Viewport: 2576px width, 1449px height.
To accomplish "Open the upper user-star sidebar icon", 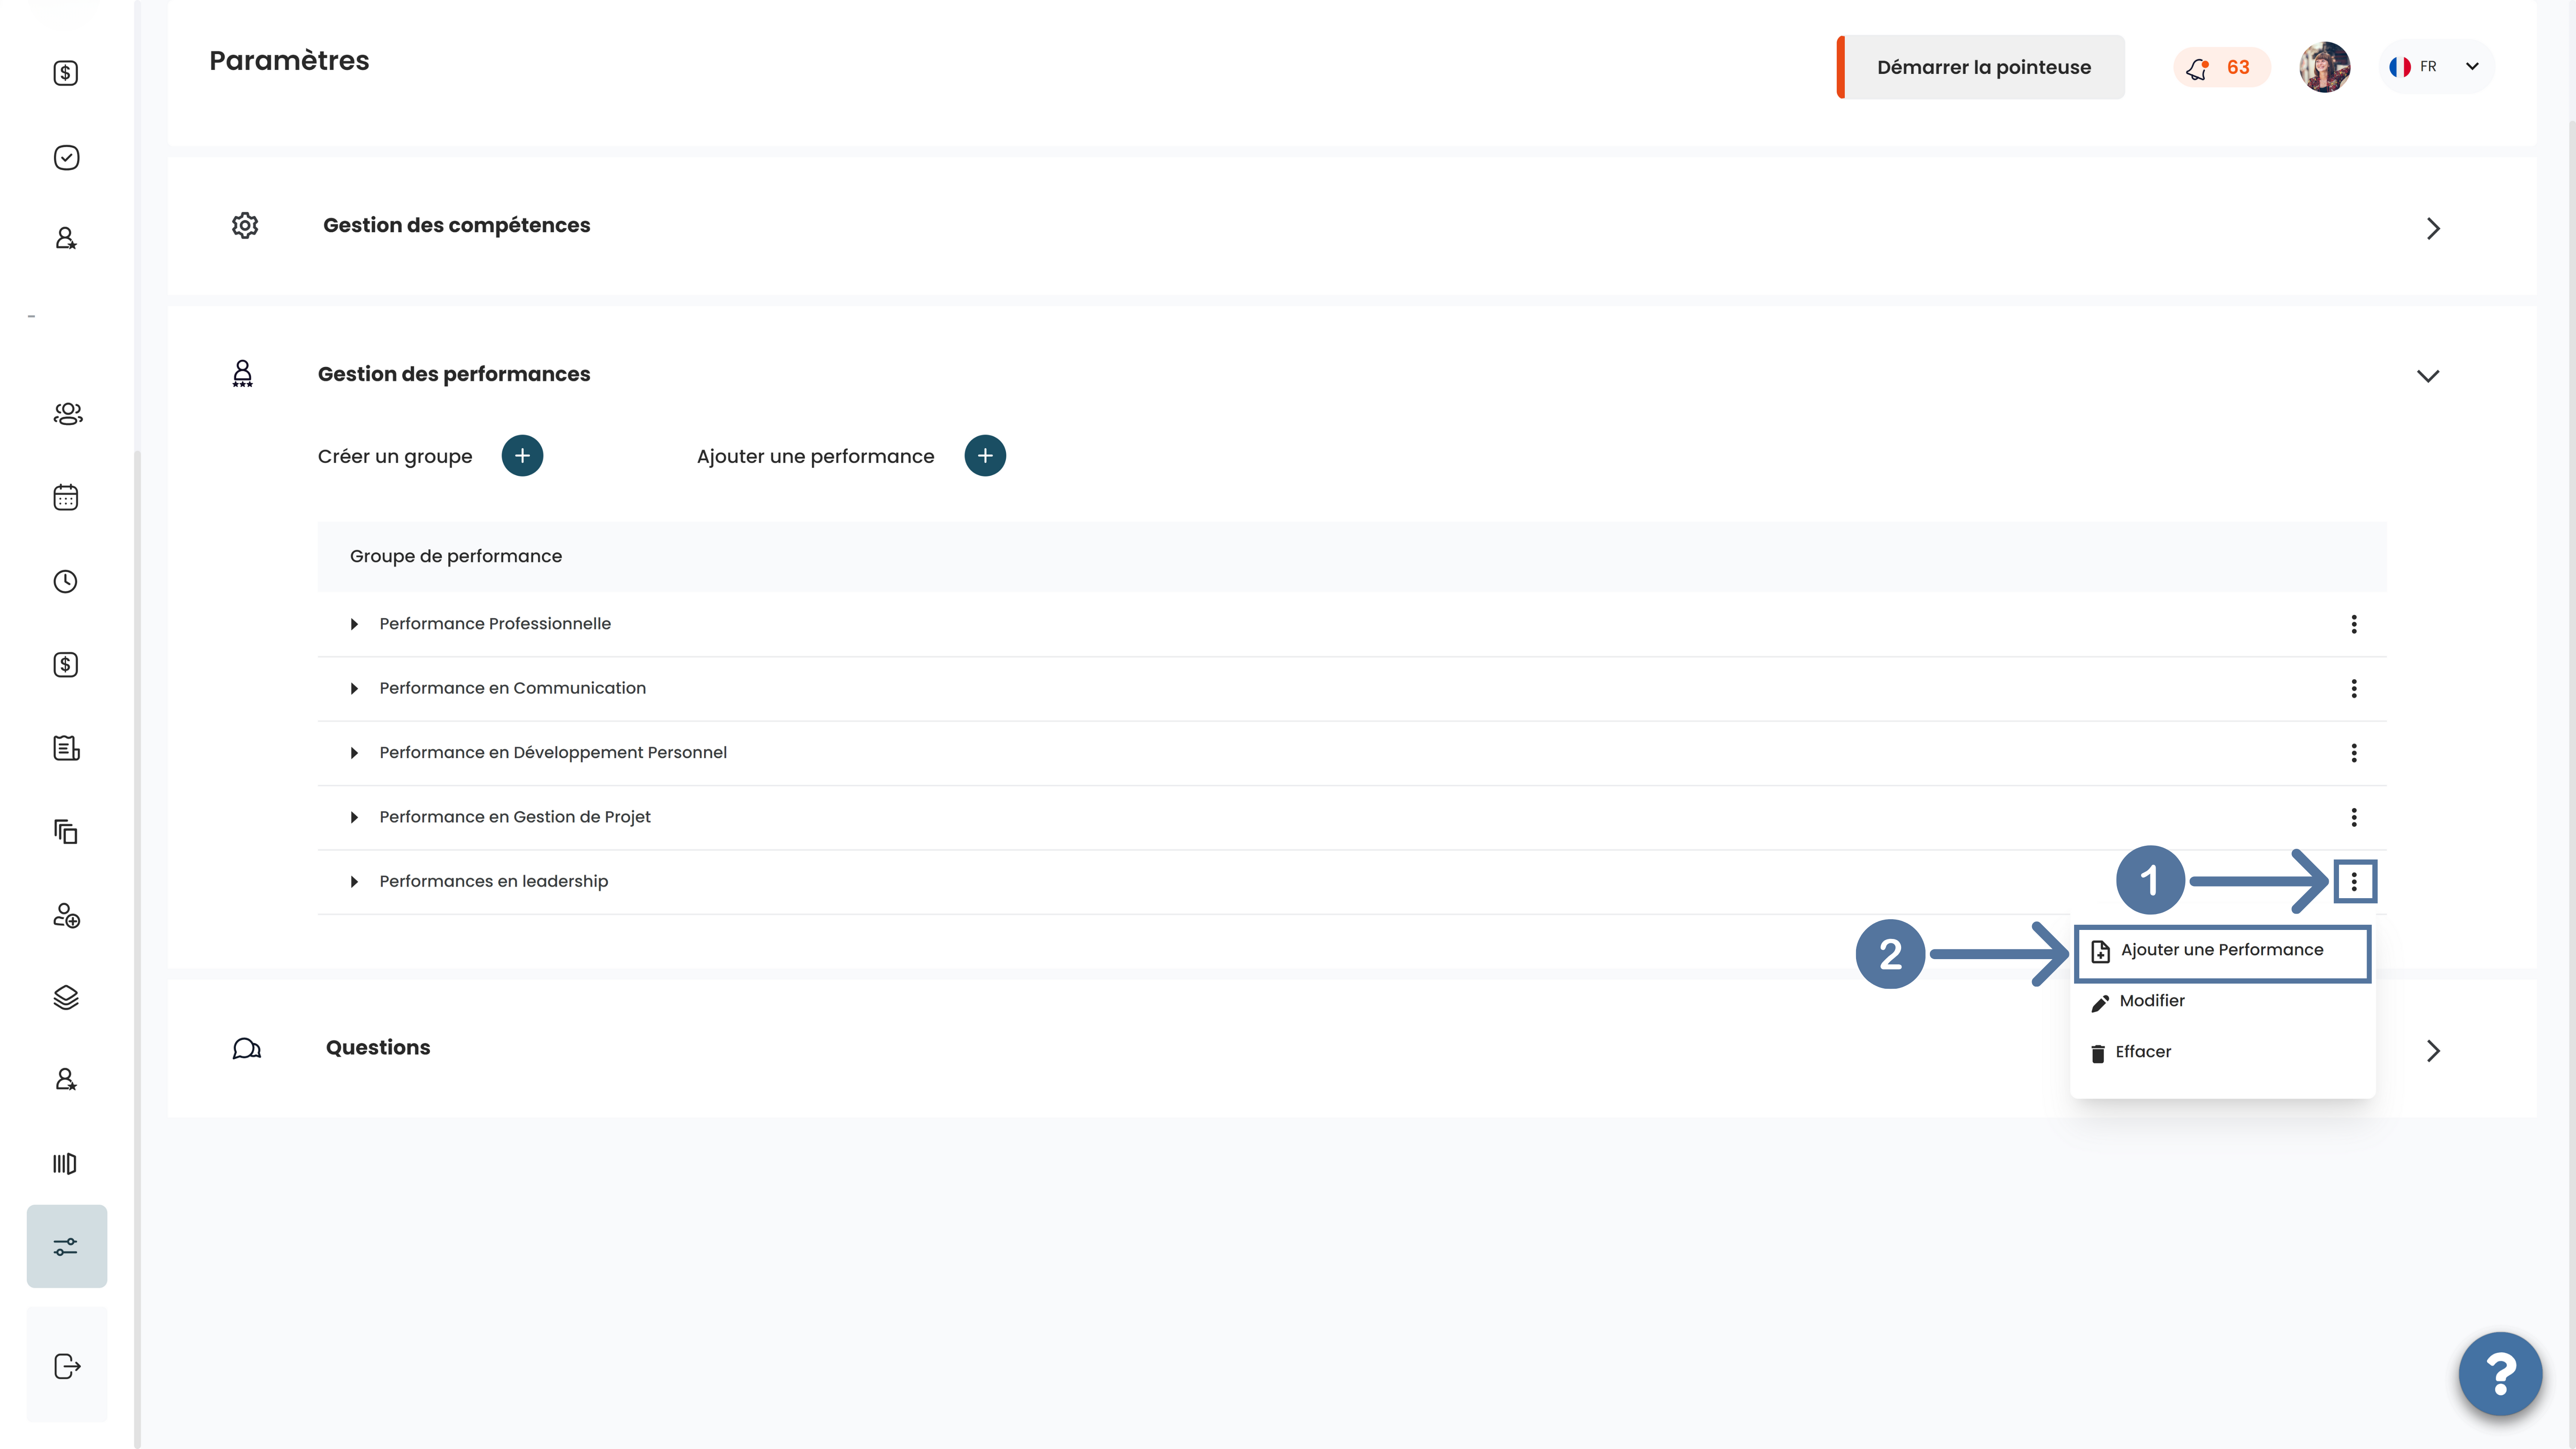I will point(66,238).
